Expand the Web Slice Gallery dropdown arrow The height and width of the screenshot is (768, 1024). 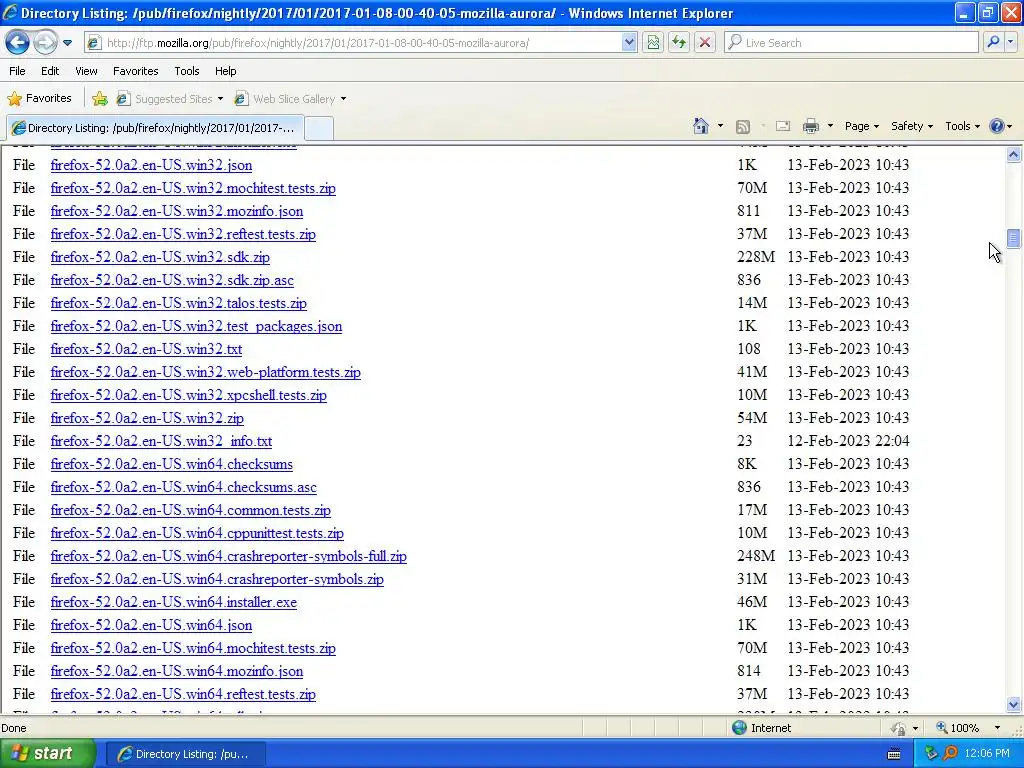pyautogui.click(x=344, y=99)
